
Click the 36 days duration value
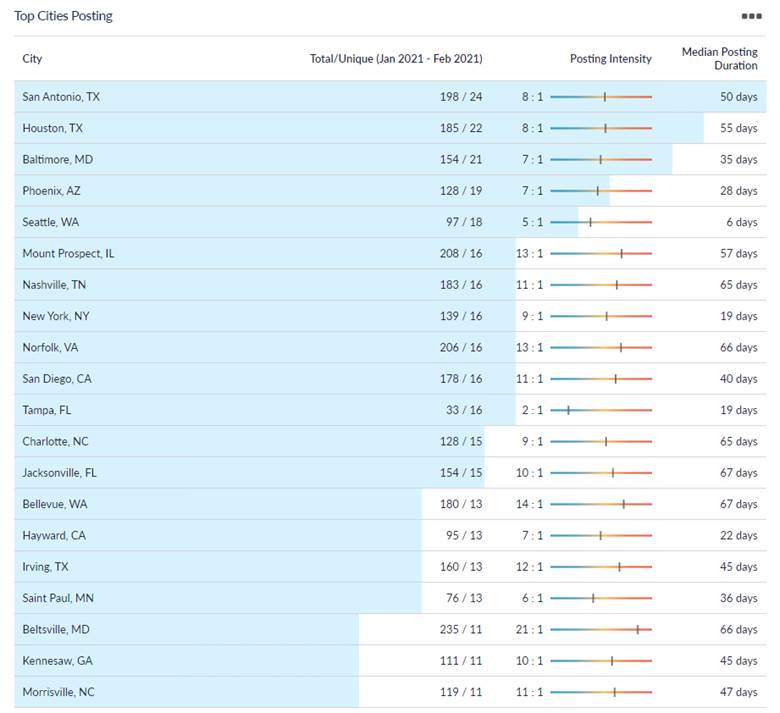739,598
